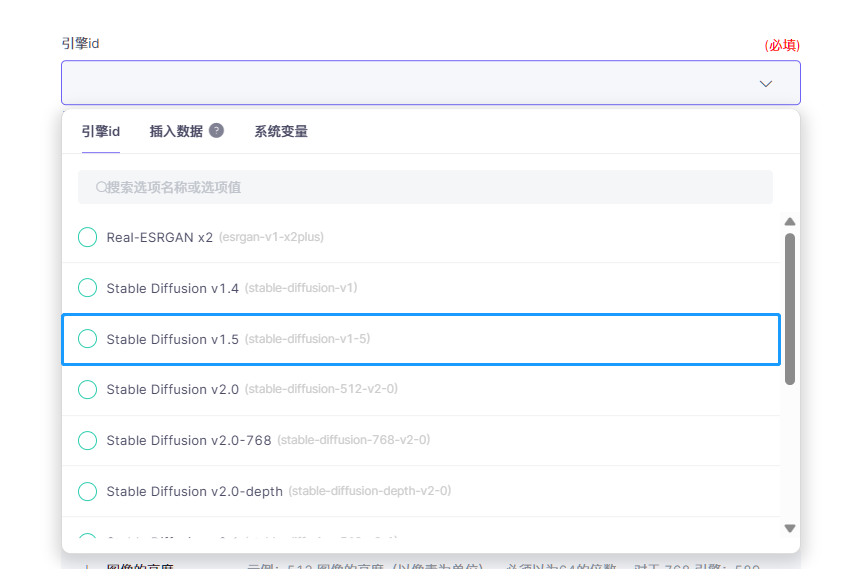Focus the search options input field
The height and width of the screenshot is (569, 862).
click(x=426, y=187)
